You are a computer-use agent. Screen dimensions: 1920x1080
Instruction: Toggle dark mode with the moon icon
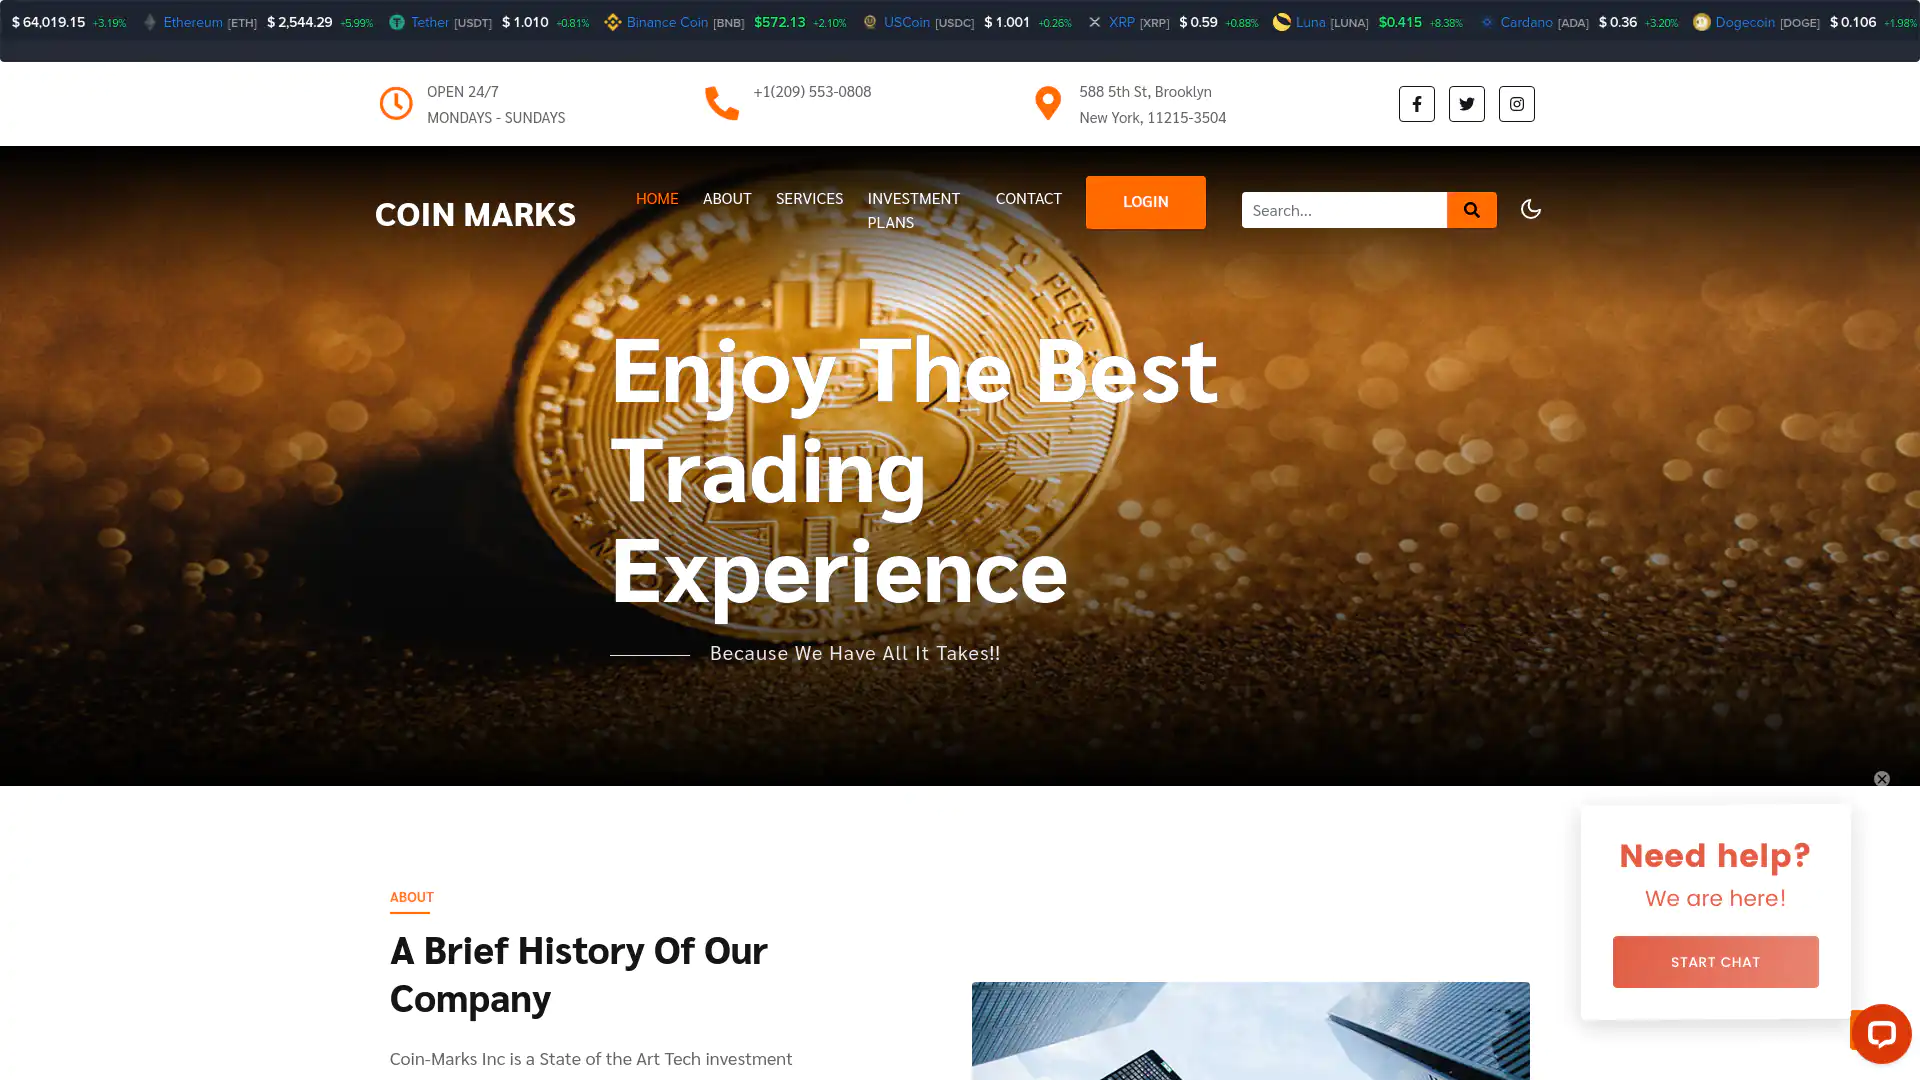point(1530,209)
